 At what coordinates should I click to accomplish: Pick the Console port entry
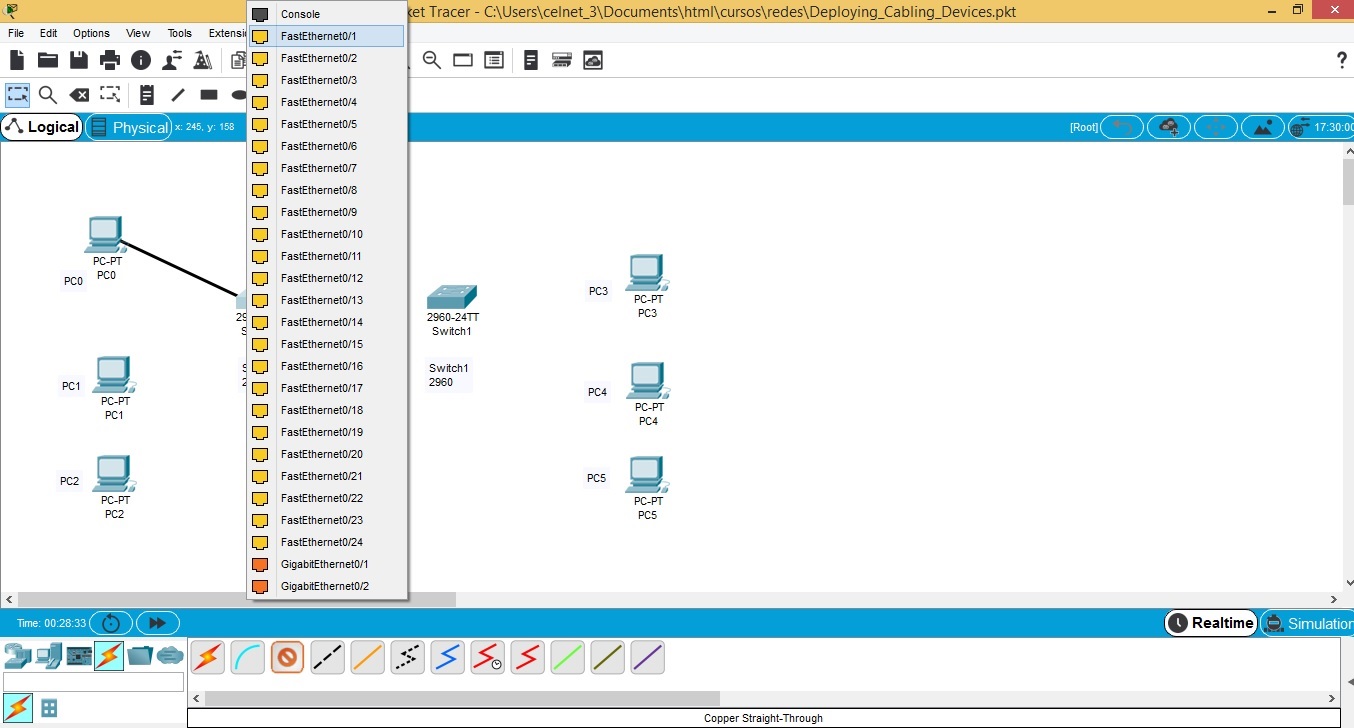pyautogui.click(x=300, y=14)
